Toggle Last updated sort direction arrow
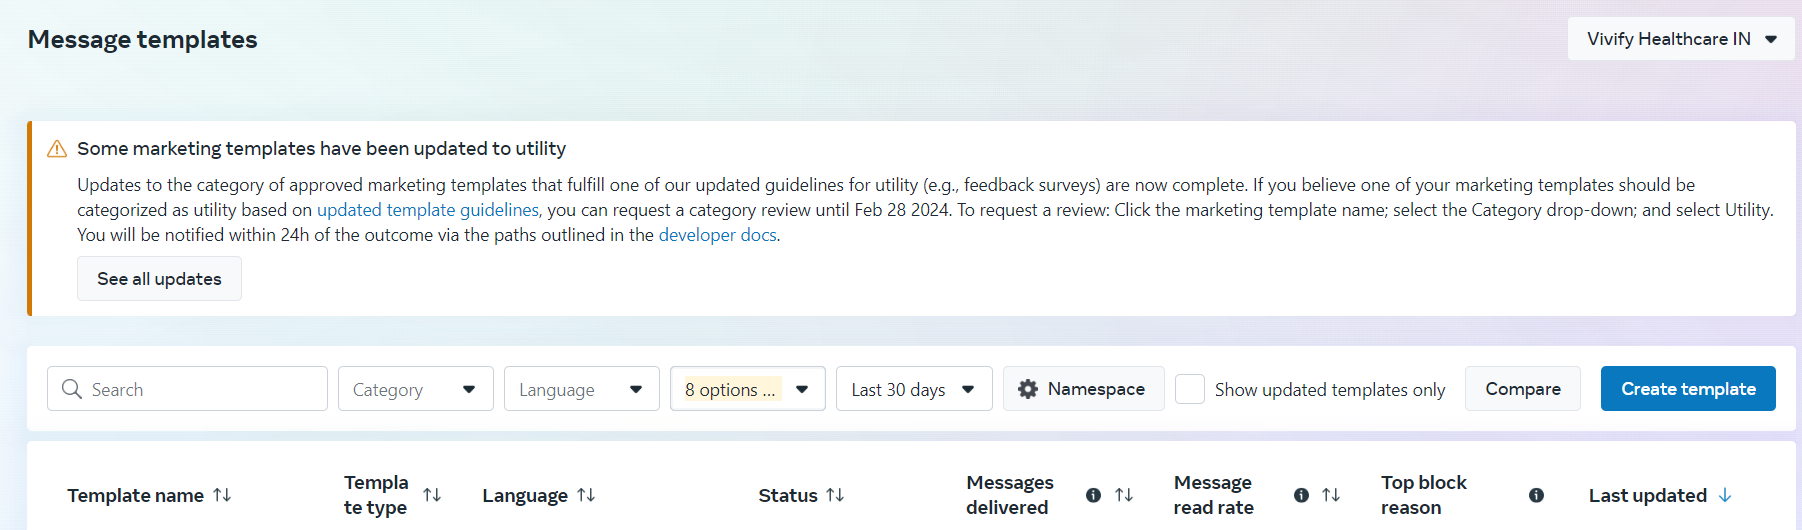The width and height of the screenshot is (1802, 530). click(x=1725, y=495)
